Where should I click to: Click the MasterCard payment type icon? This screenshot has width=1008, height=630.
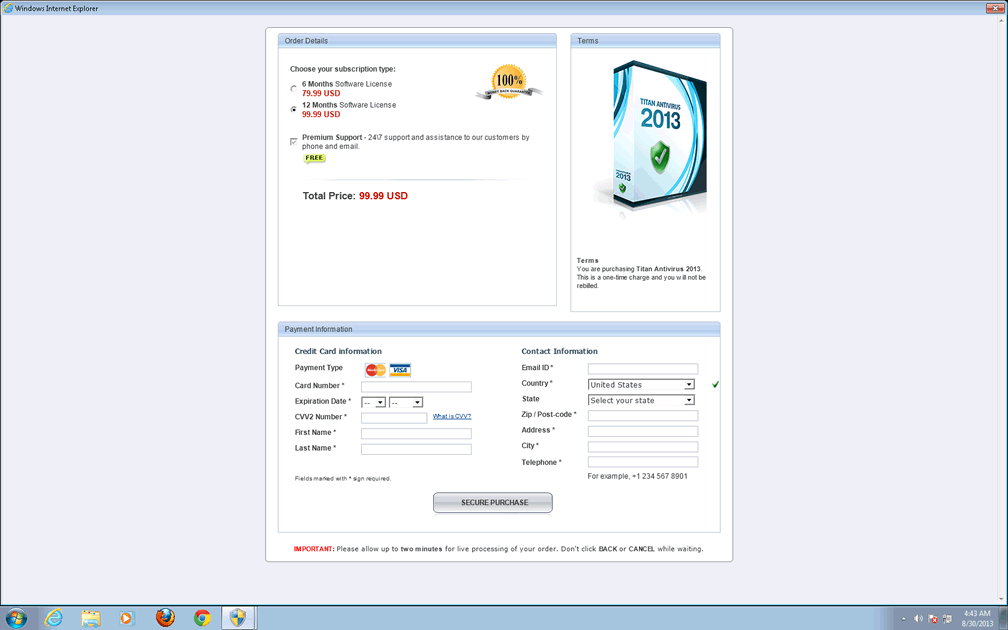[375, 370]
